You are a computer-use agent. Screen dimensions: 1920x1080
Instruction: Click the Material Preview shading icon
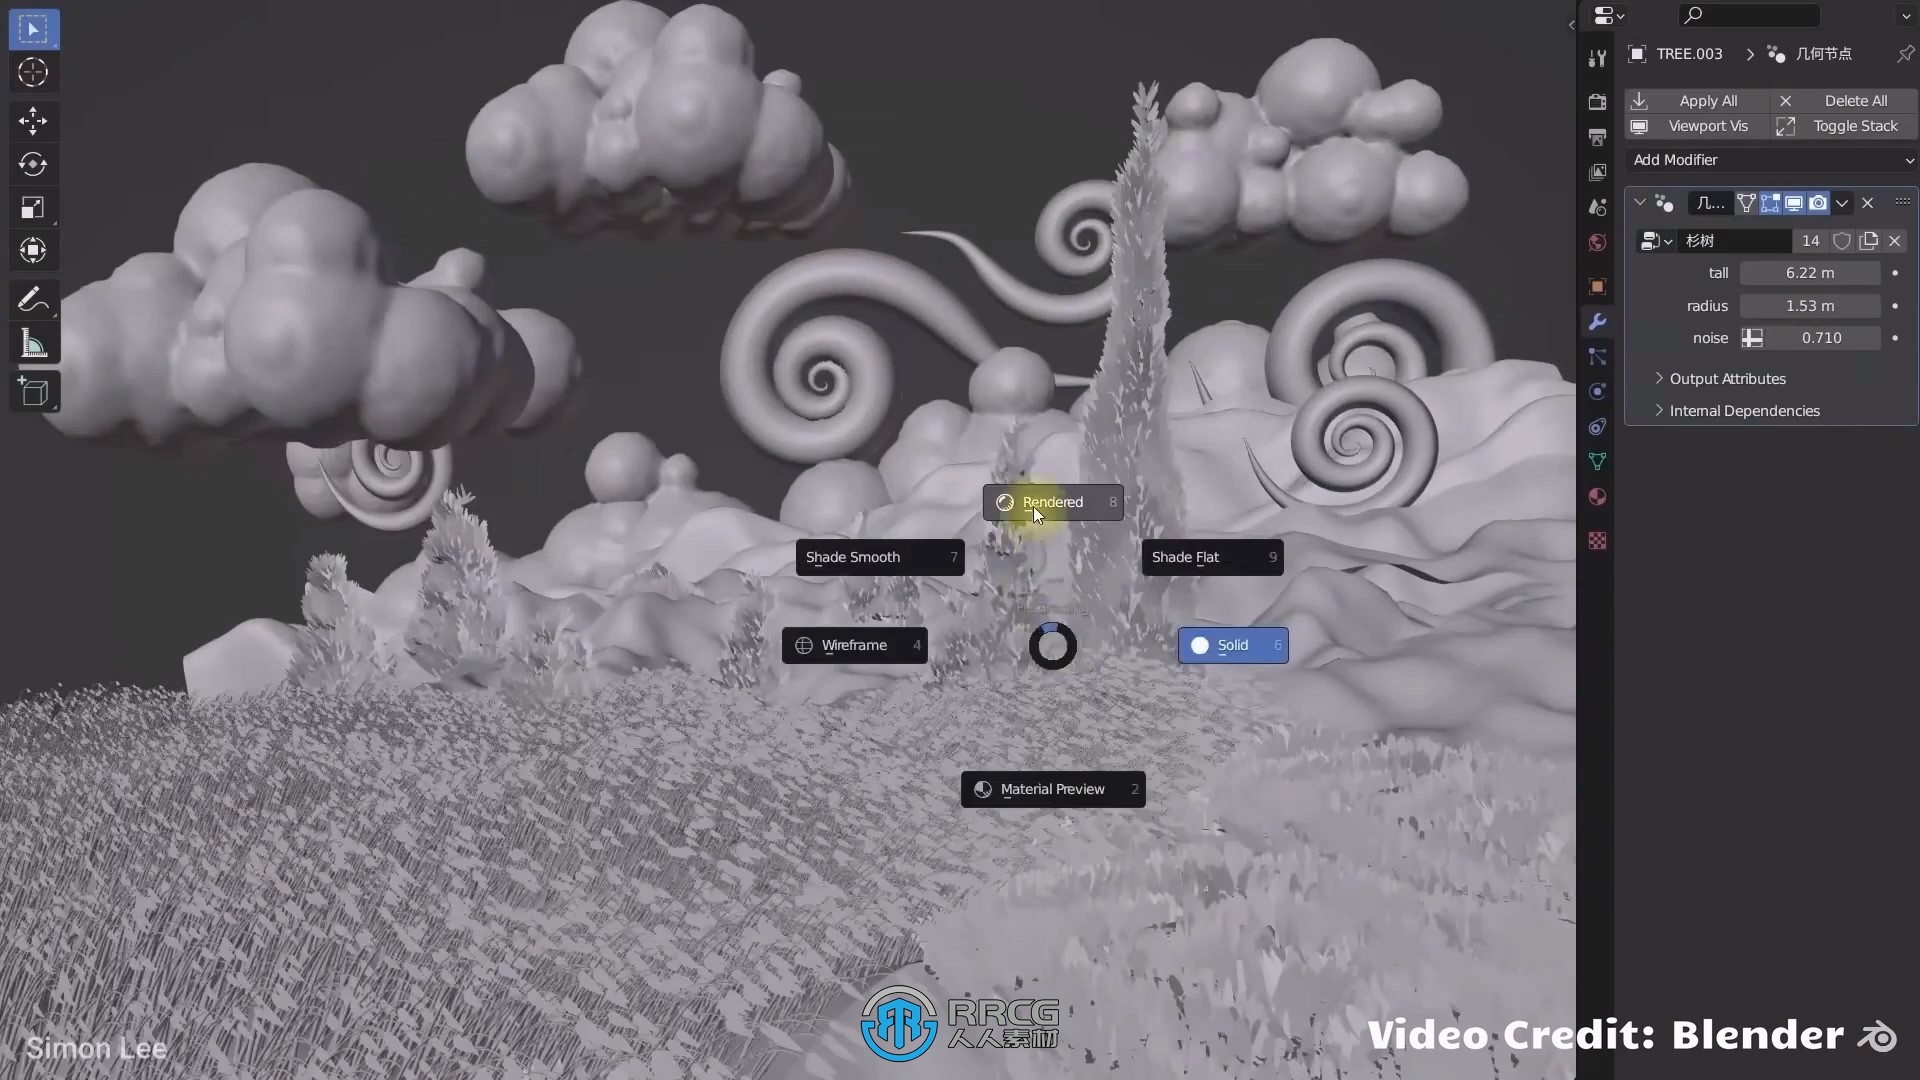pos(984,787)
